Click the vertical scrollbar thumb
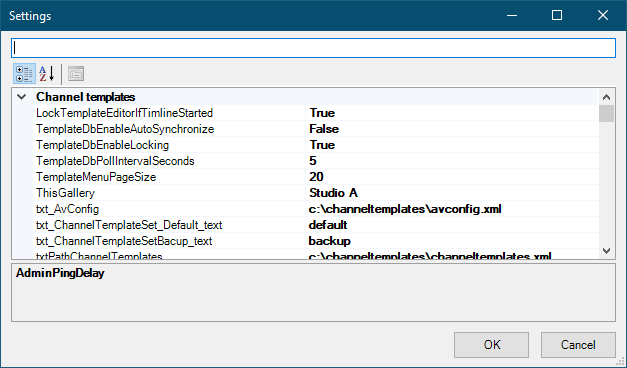 [x=606, y=114]
